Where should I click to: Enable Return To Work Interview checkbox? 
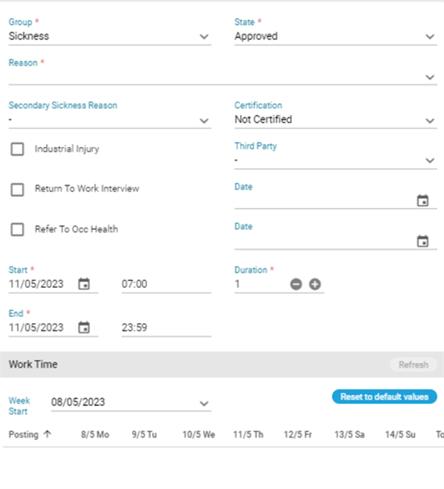point(17,190)
